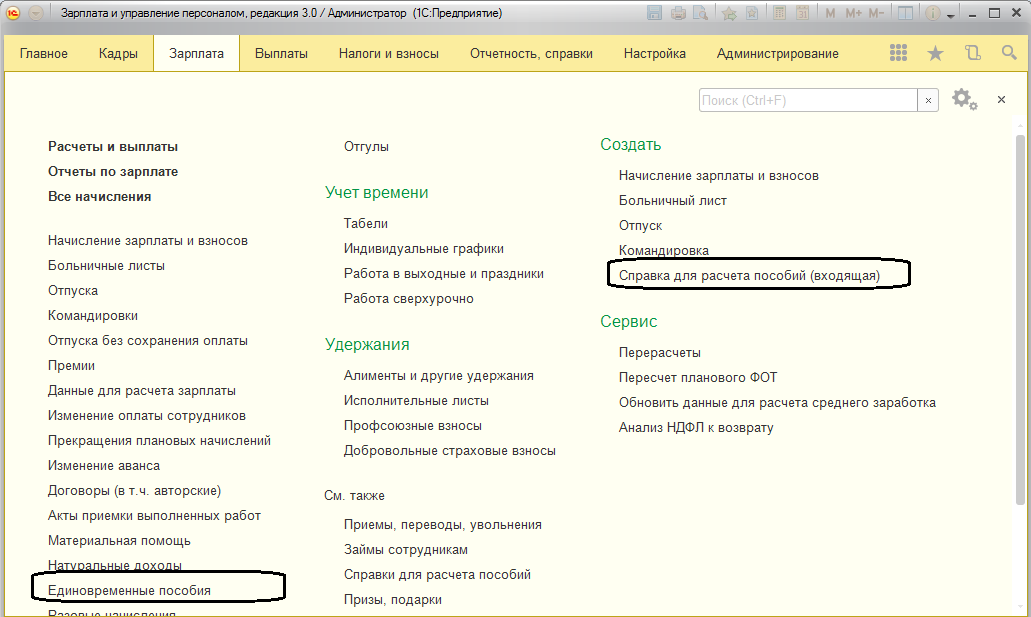The width and height of the screenshot is (1031, 617).
Task: Click the magnifier search icon in section bar
Action: 1009,53
